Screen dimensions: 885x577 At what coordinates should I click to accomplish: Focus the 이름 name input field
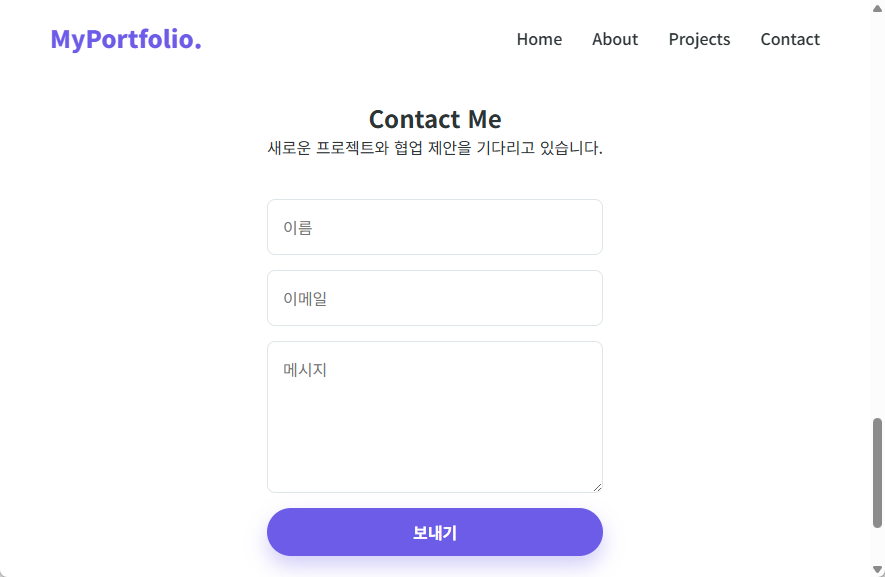[434, 226]
